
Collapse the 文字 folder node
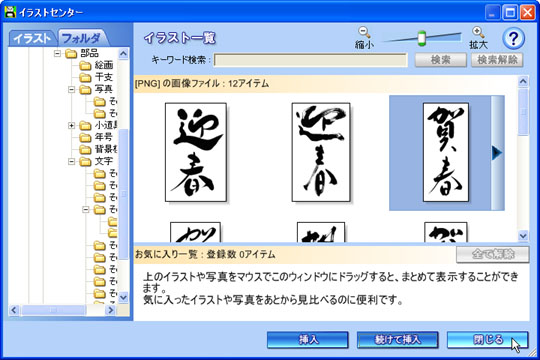click(x=71, y=162)
